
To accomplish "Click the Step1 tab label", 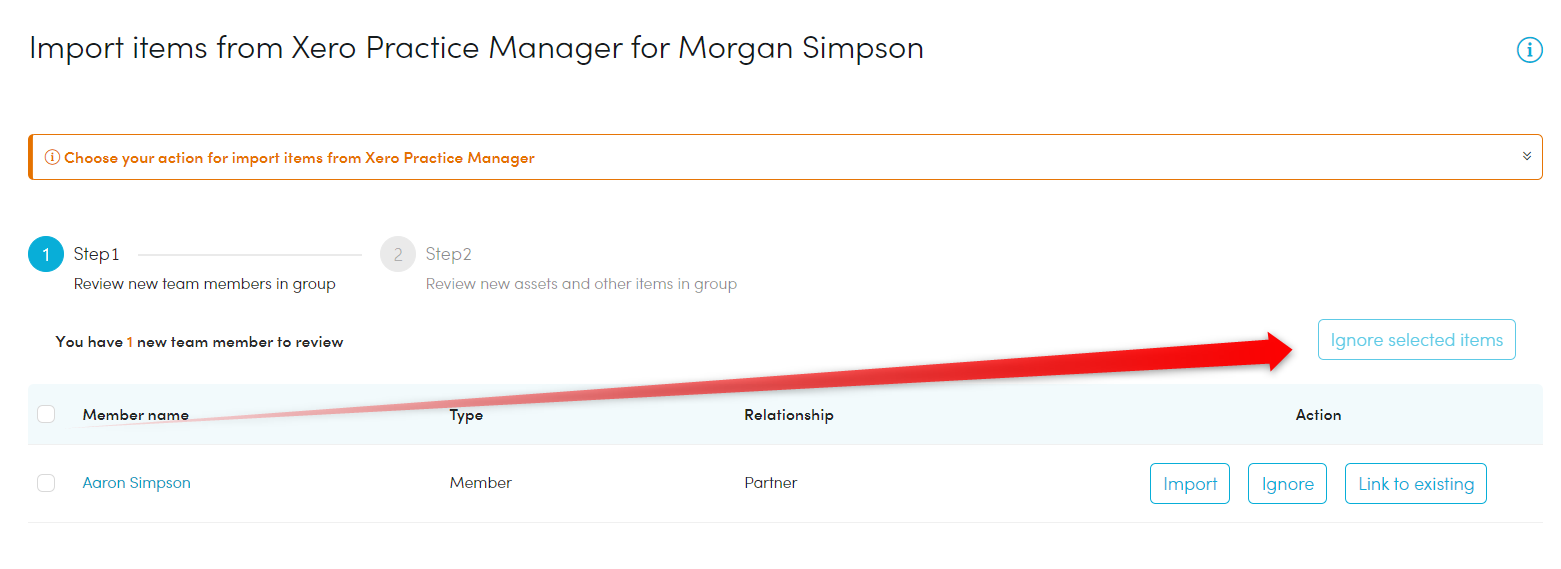I will [x=97, y=254].
